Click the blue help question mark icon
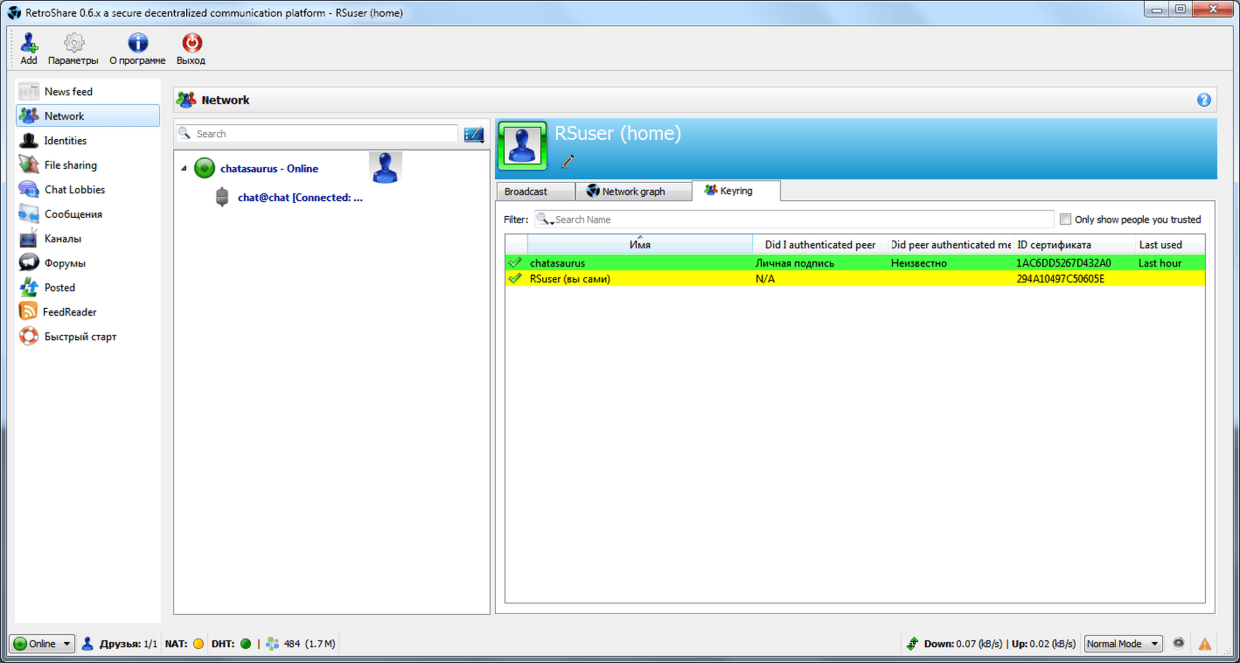The width and height of the screenshot is (1240, 663). [x=1204, y=100]
